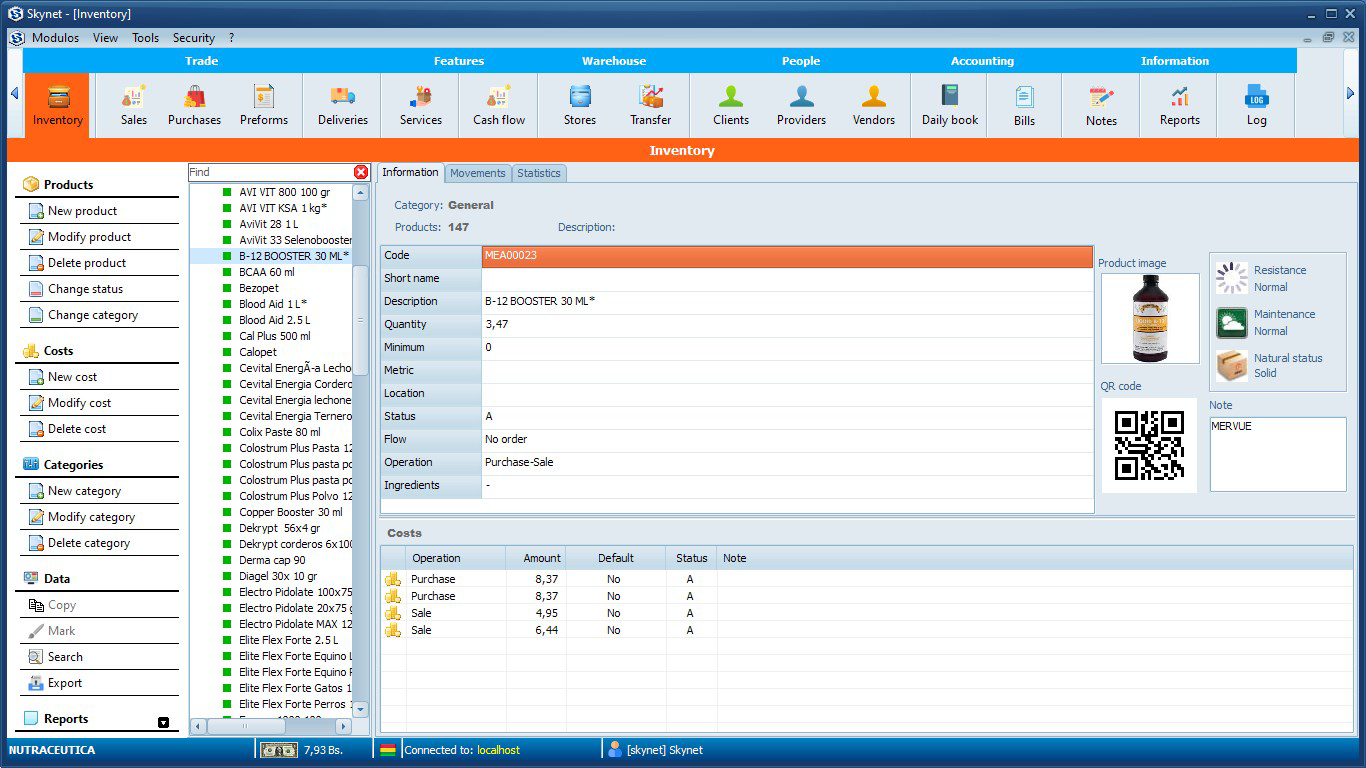This screenshot has width=1366, height=768.
Task: Open the Deliveries module
Action: pyautogui.click(x=342, y=104)
